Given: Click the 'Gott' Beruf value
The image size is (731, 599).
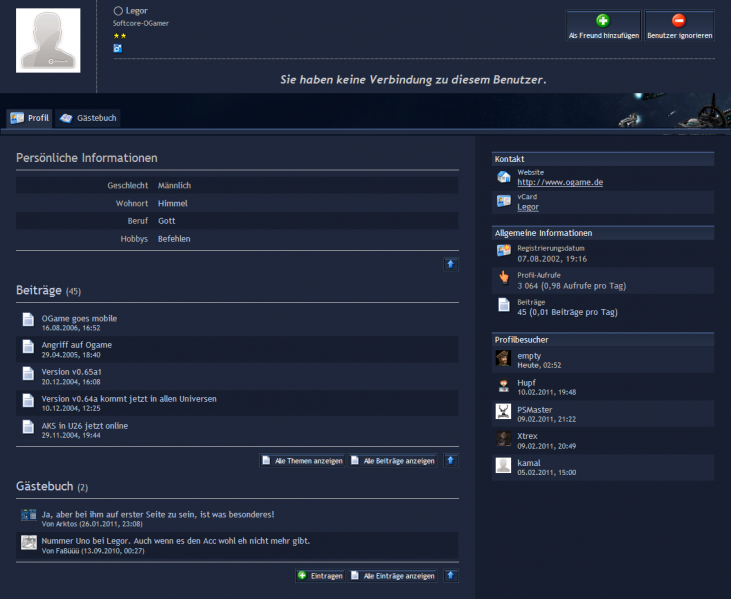Looking at the screenshot, I should 166,221.
